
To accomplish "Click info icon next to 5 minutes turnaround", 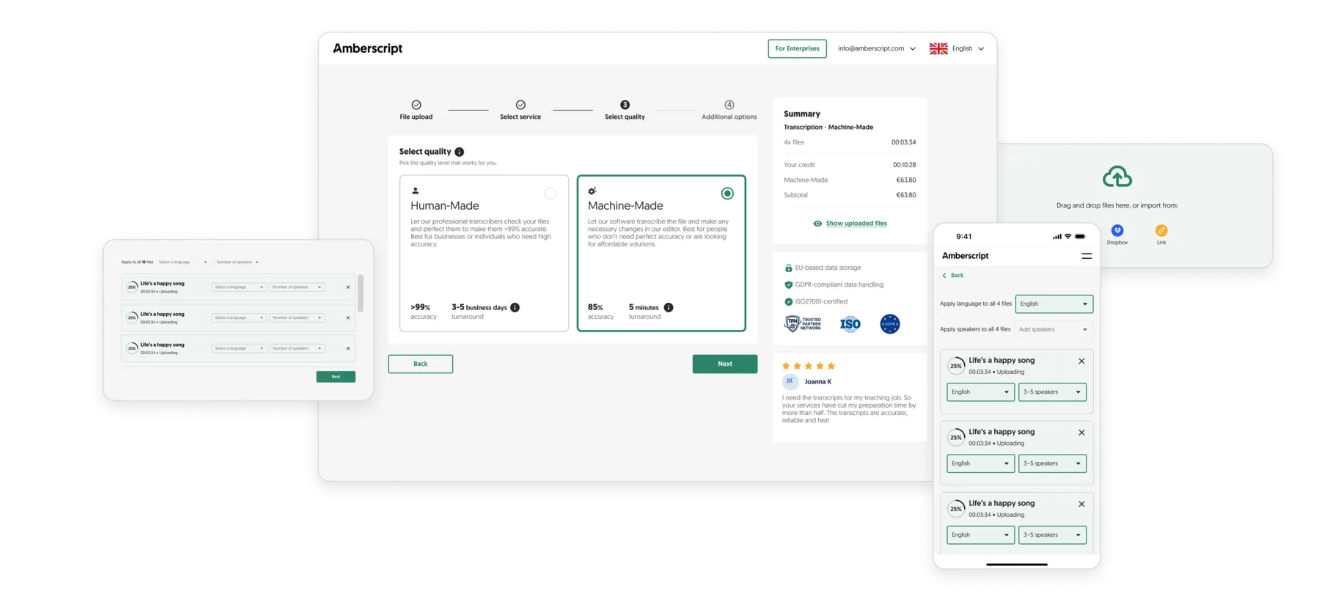I will [x=668, y=308].
